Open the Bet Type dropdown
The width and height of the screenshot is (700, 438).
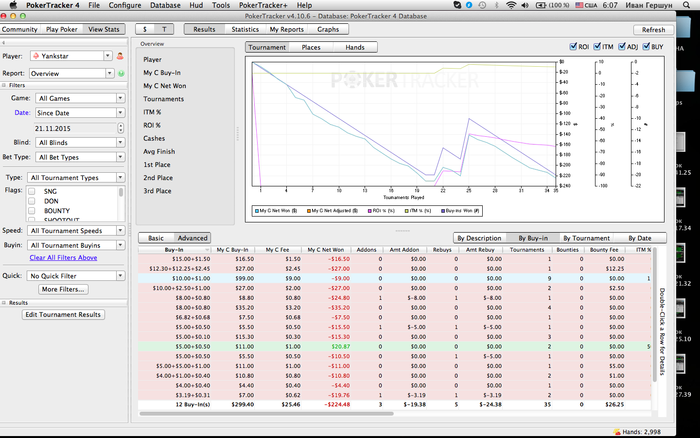click(x=80, y=157)
